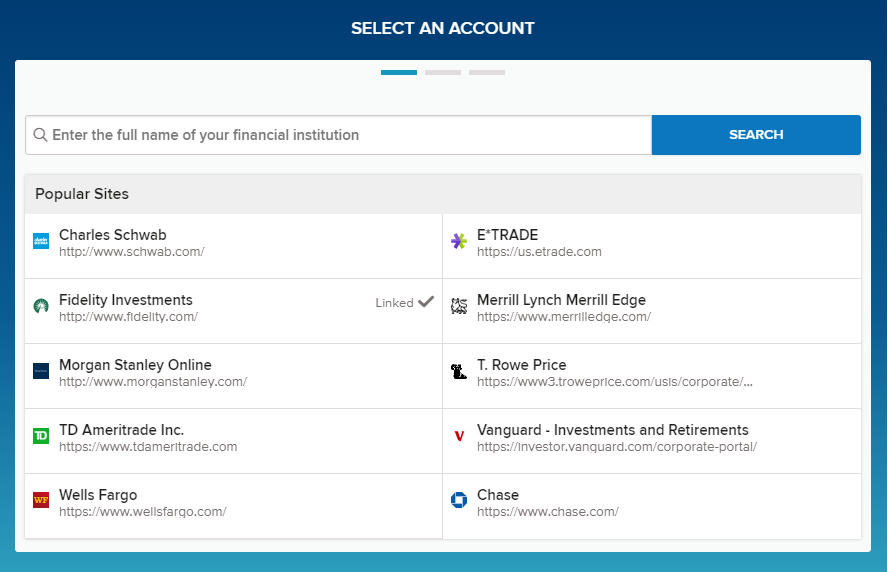Click the Vanguard red V logo
This screenshot has width=888, height=572.
click(x=459, y=436)
